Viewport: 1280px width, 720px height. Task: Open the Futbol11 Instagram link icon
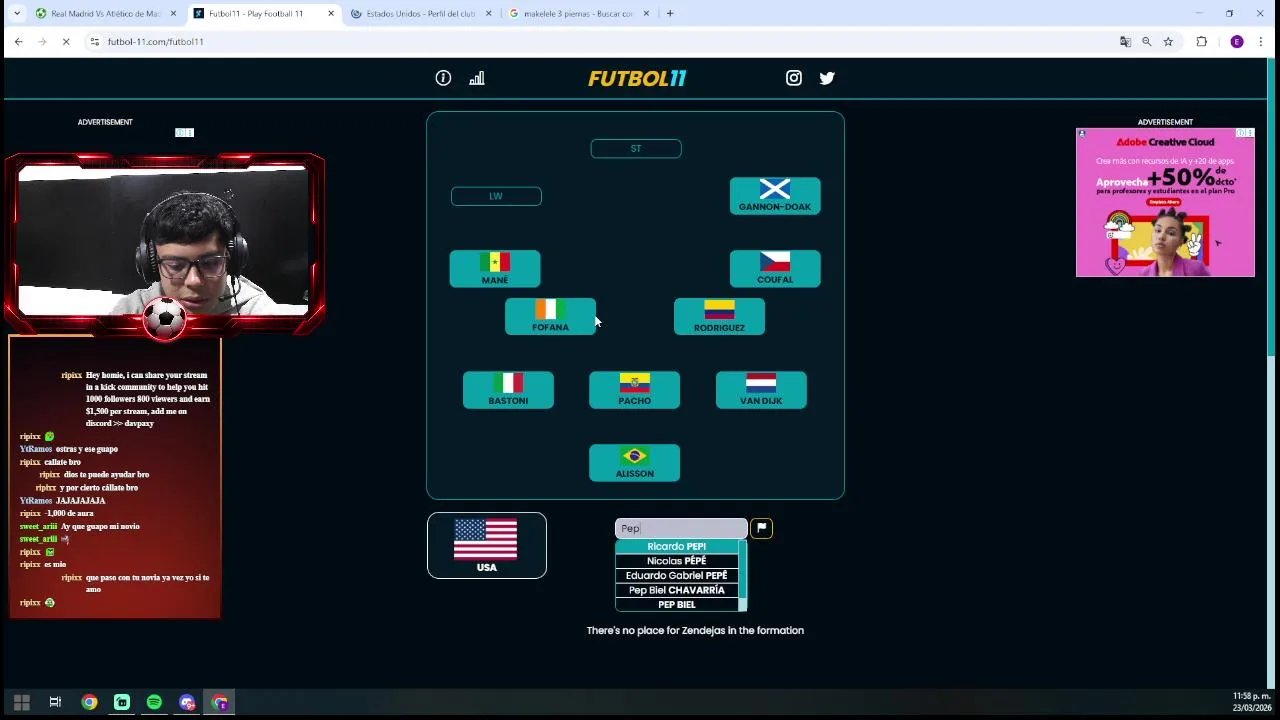794,78
